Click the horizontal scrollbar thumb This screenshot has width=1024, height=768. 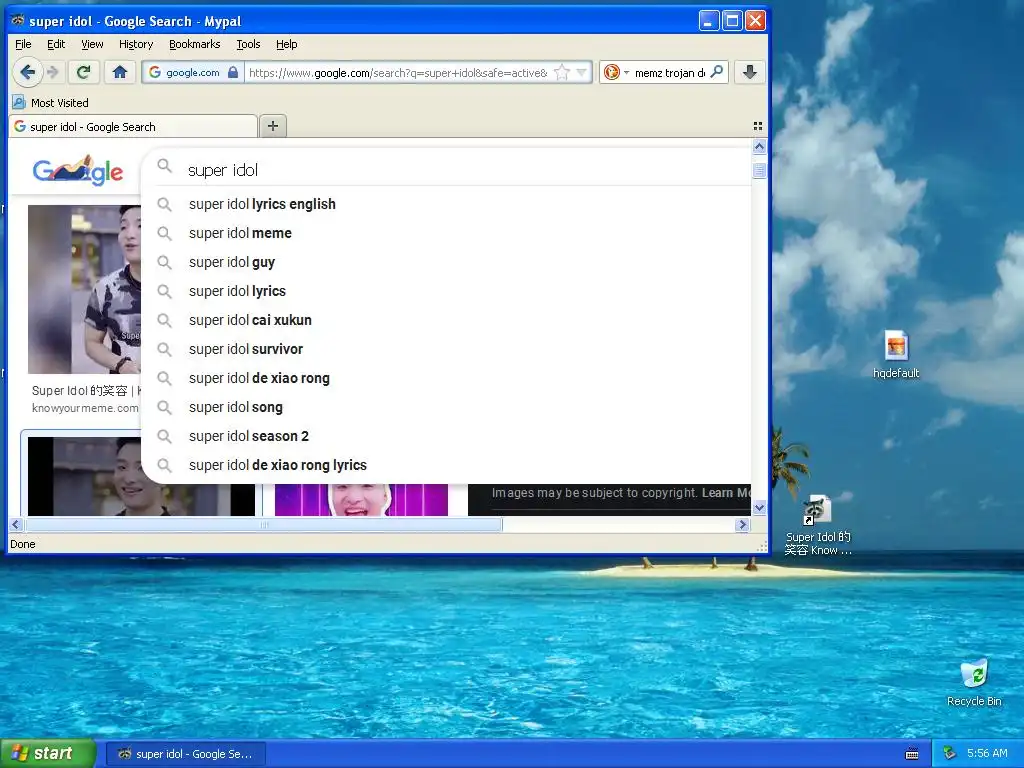[x=263, y=524]
